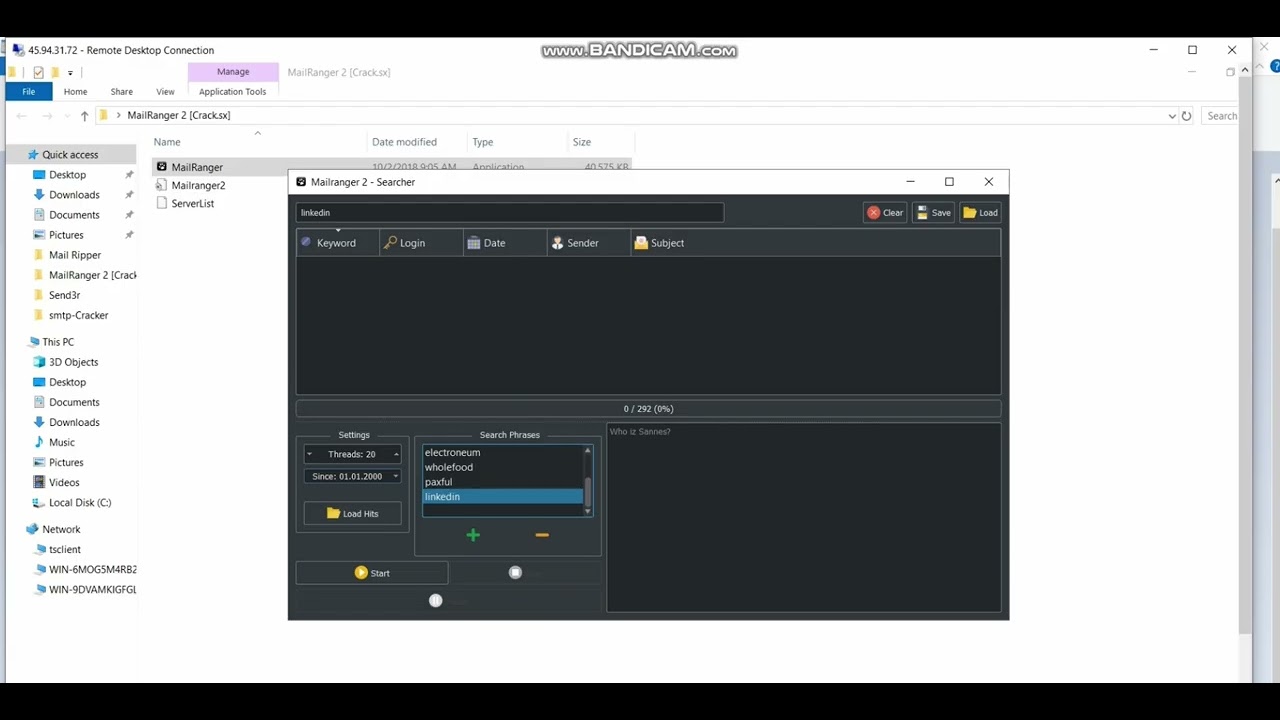
Task: Sort files by Name column
Action: click(167, 142)
